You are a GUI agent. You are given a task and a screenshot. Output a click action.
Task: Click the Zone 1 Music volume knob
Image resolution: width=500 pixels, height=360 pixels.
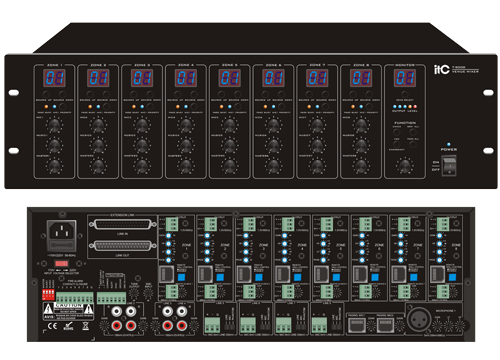click(54, 145)
